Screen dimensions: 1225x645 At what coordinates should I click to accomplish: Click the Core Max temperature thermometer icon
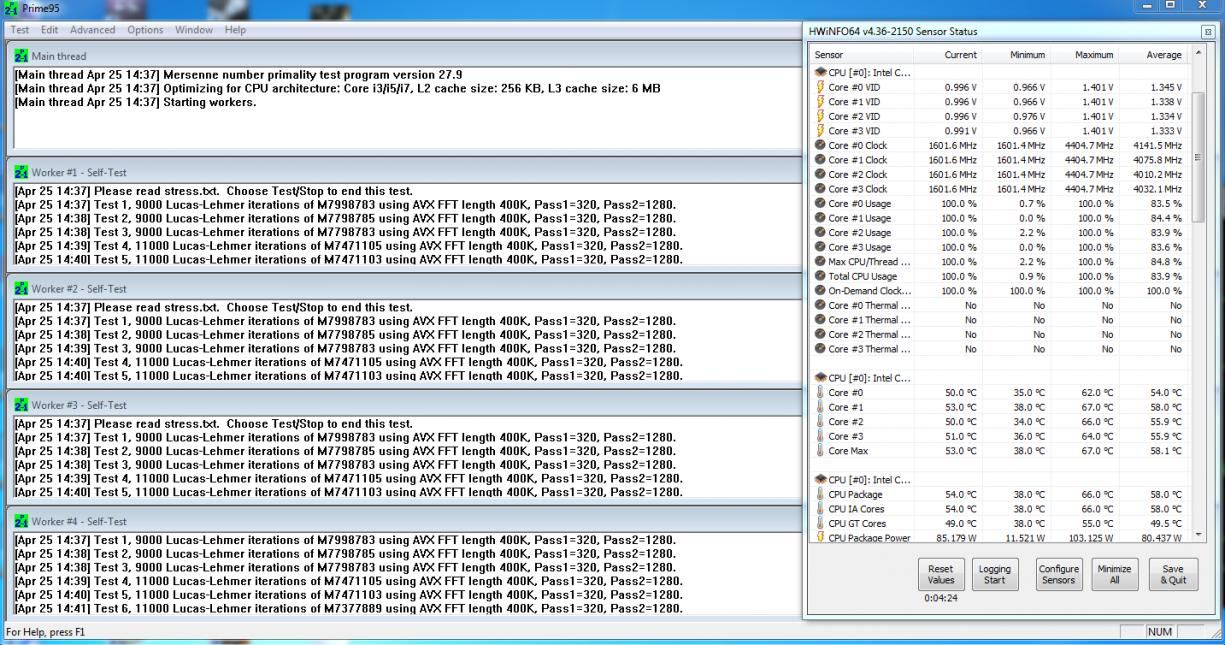(820, 451)
